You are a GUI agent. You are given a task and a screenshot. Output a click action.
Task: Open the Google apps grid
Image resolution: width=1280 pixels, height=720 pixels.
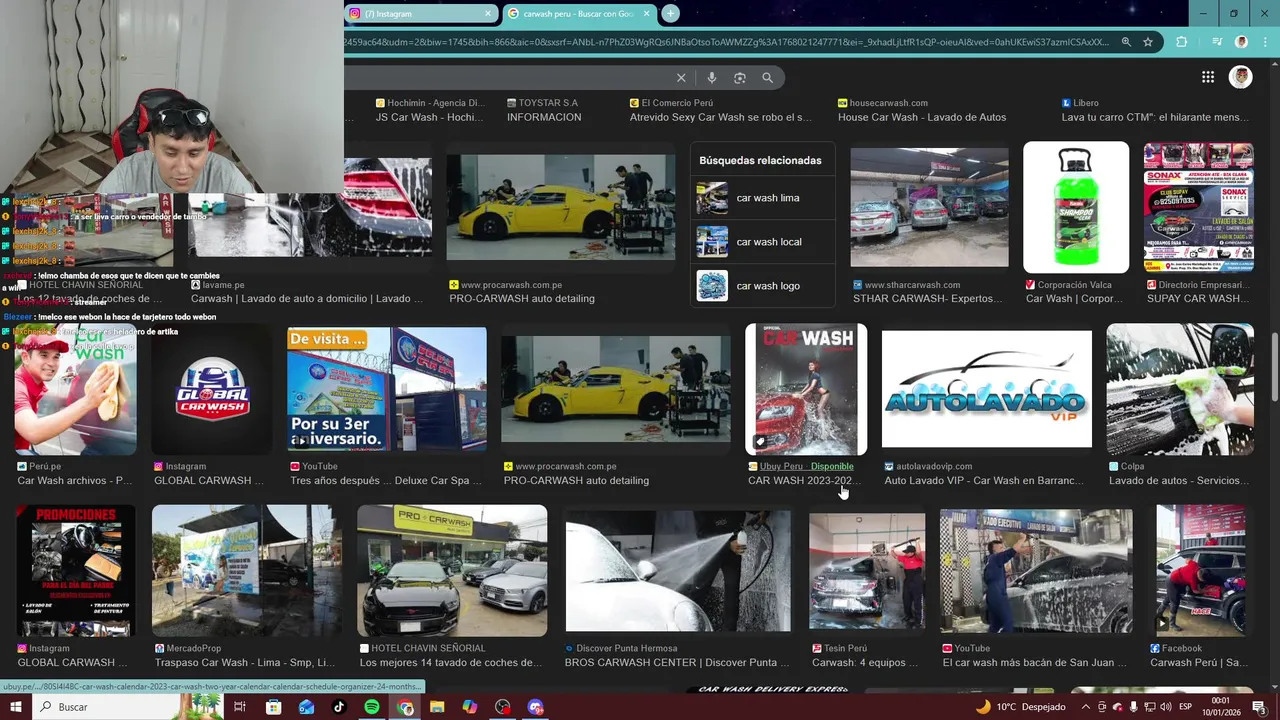[x=1208, y=77]
